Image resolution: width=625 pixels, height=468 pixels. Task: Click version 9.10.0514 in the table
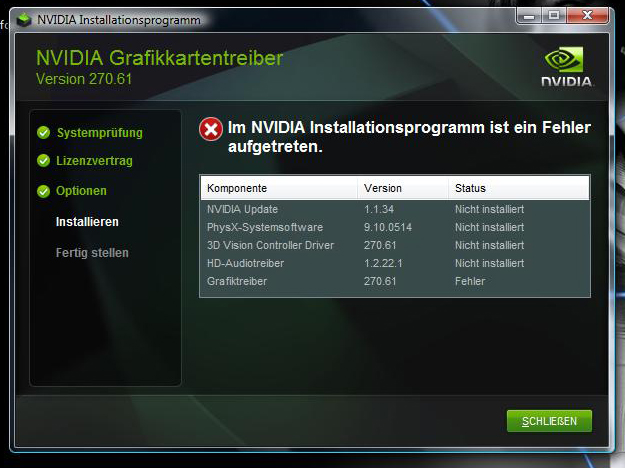pos(388,227)
